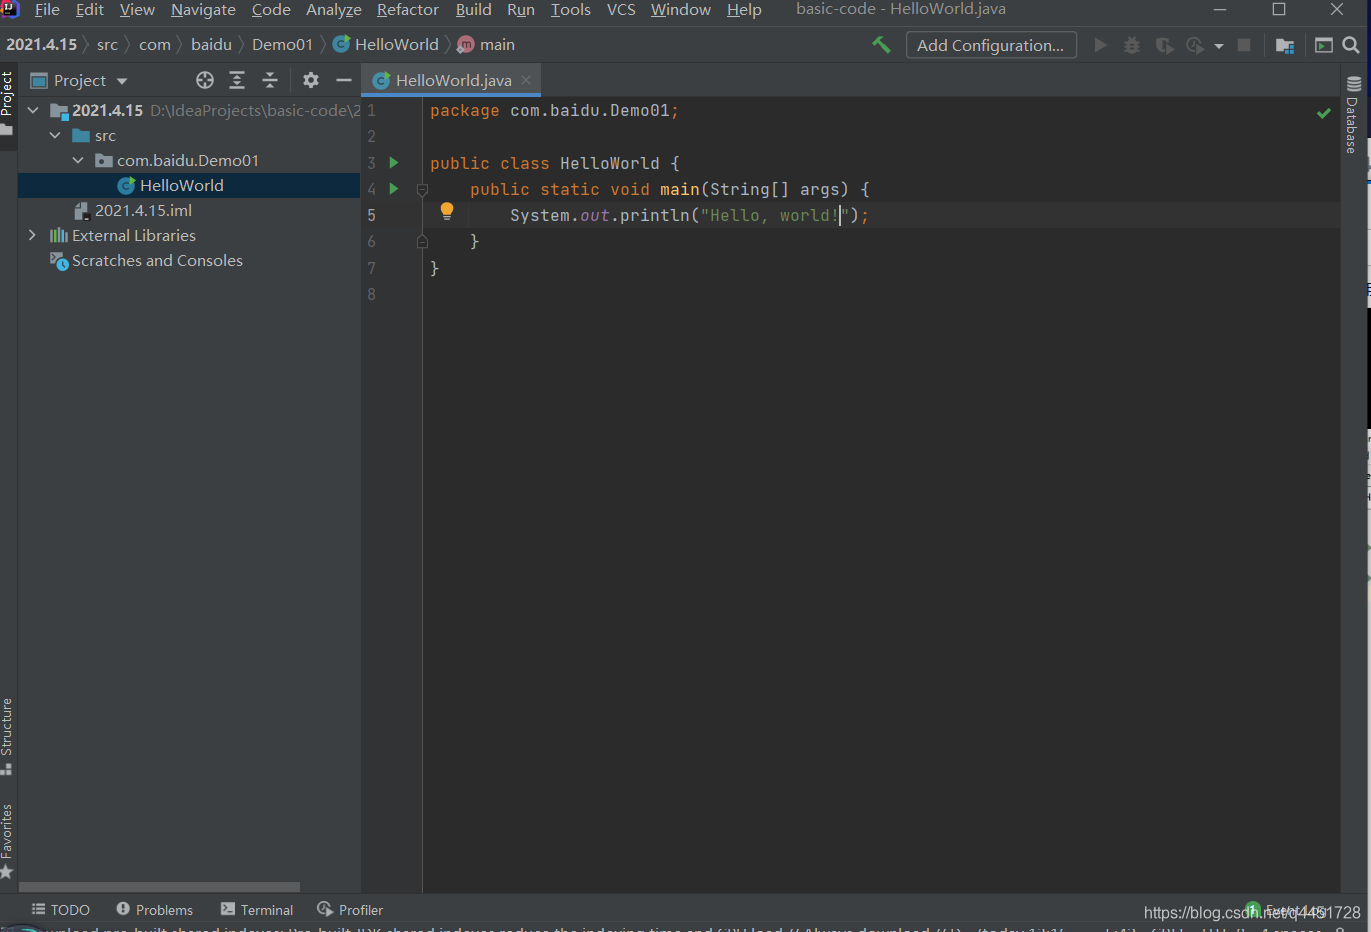Click line number 8 in gutter

[x=372, y=294]
